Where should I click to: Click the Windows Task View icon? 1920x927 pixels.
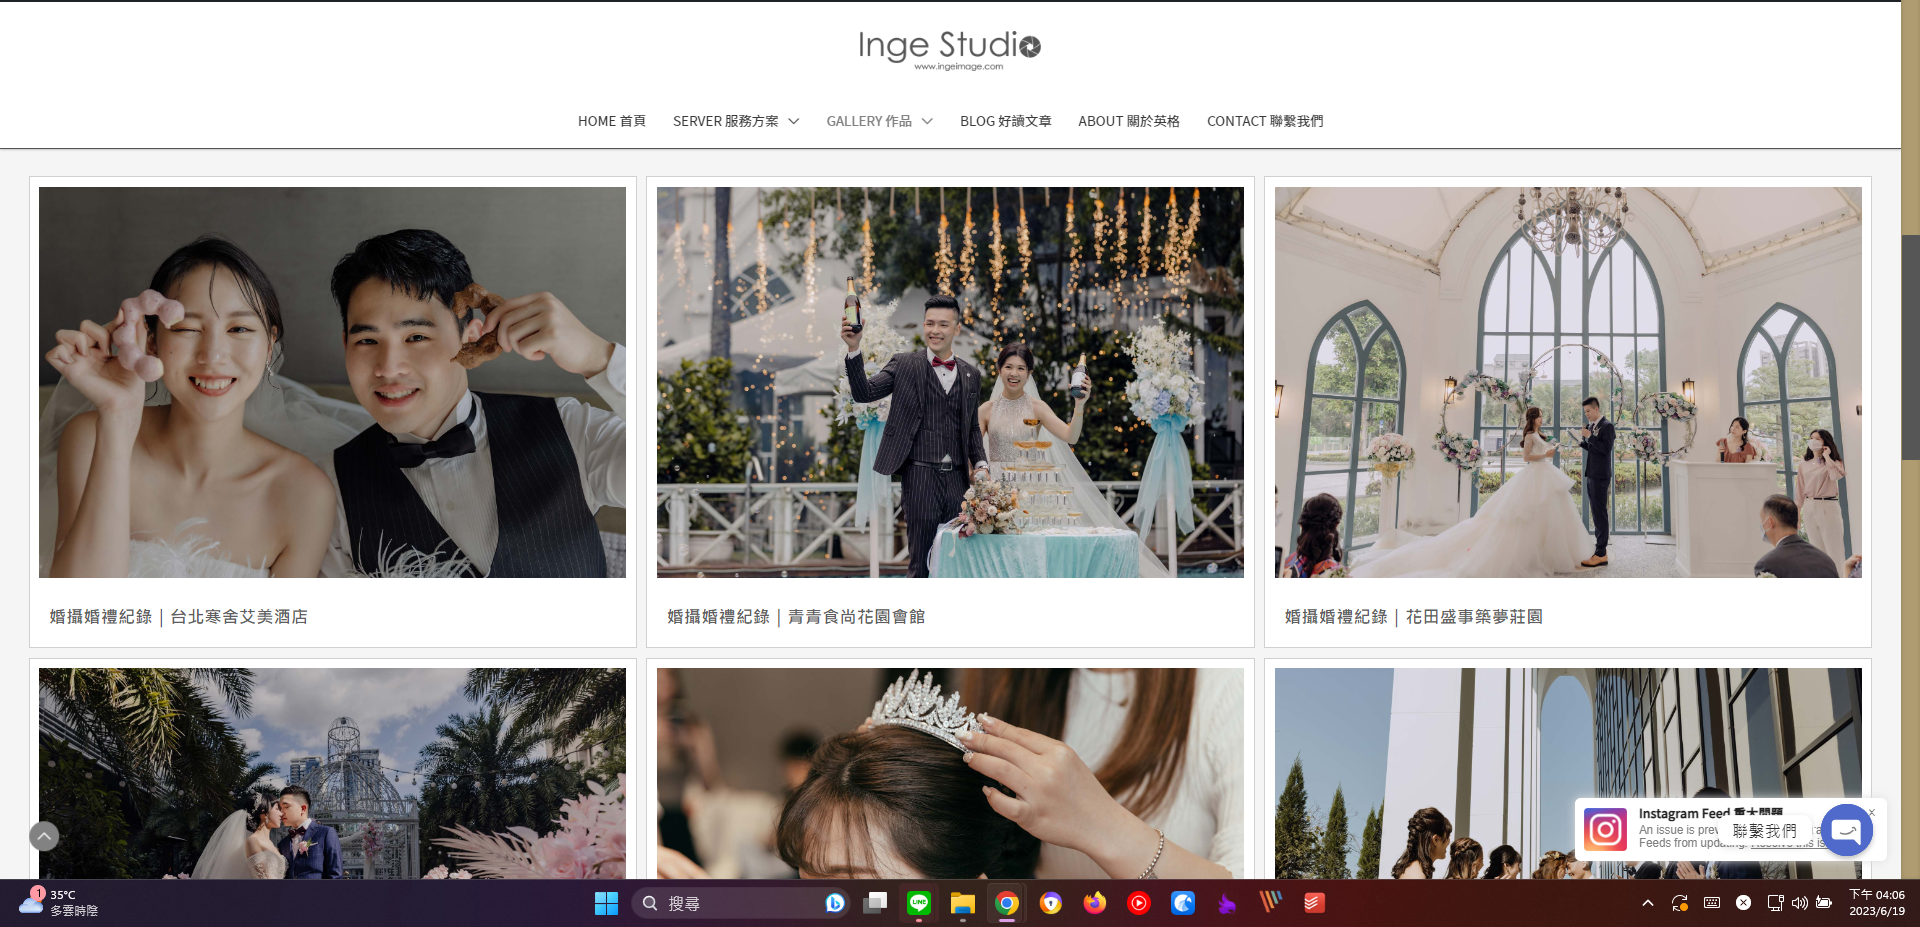tap(875, 903)
